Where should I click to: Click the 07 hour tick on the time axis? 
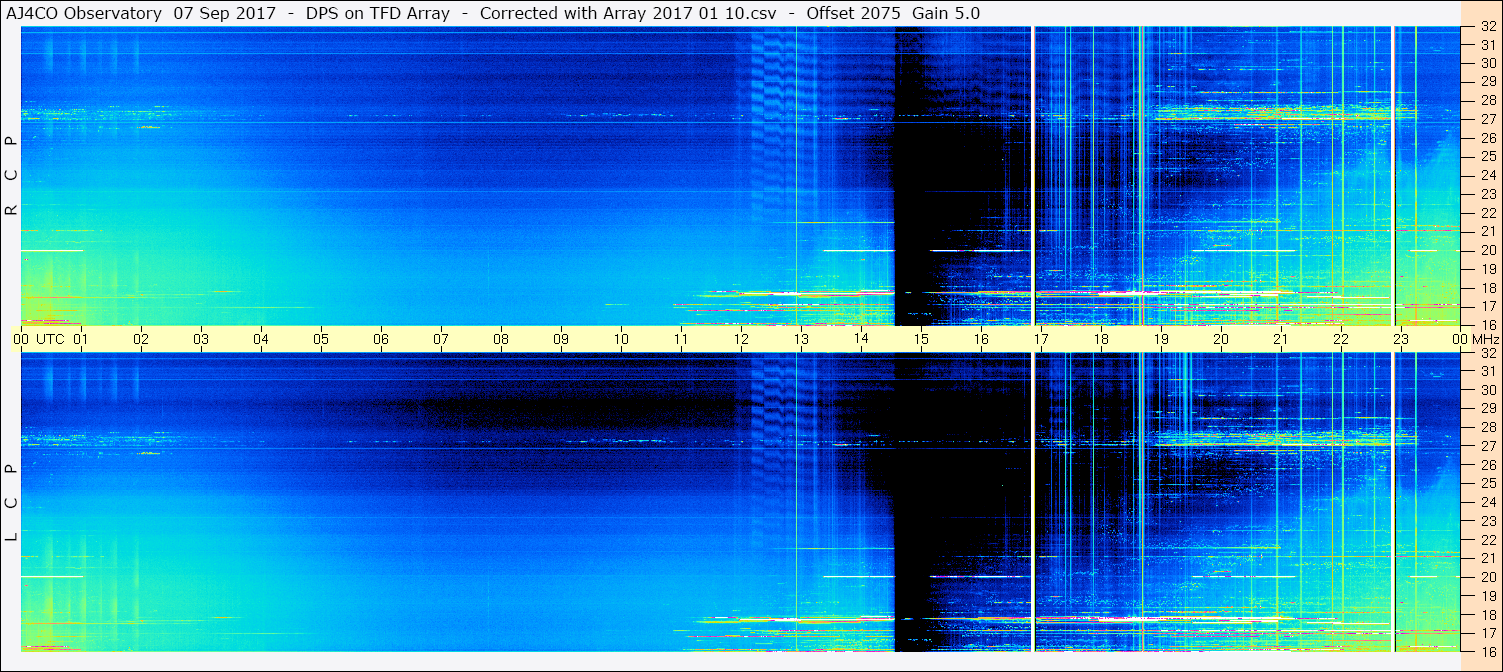(x=441, y=339)
